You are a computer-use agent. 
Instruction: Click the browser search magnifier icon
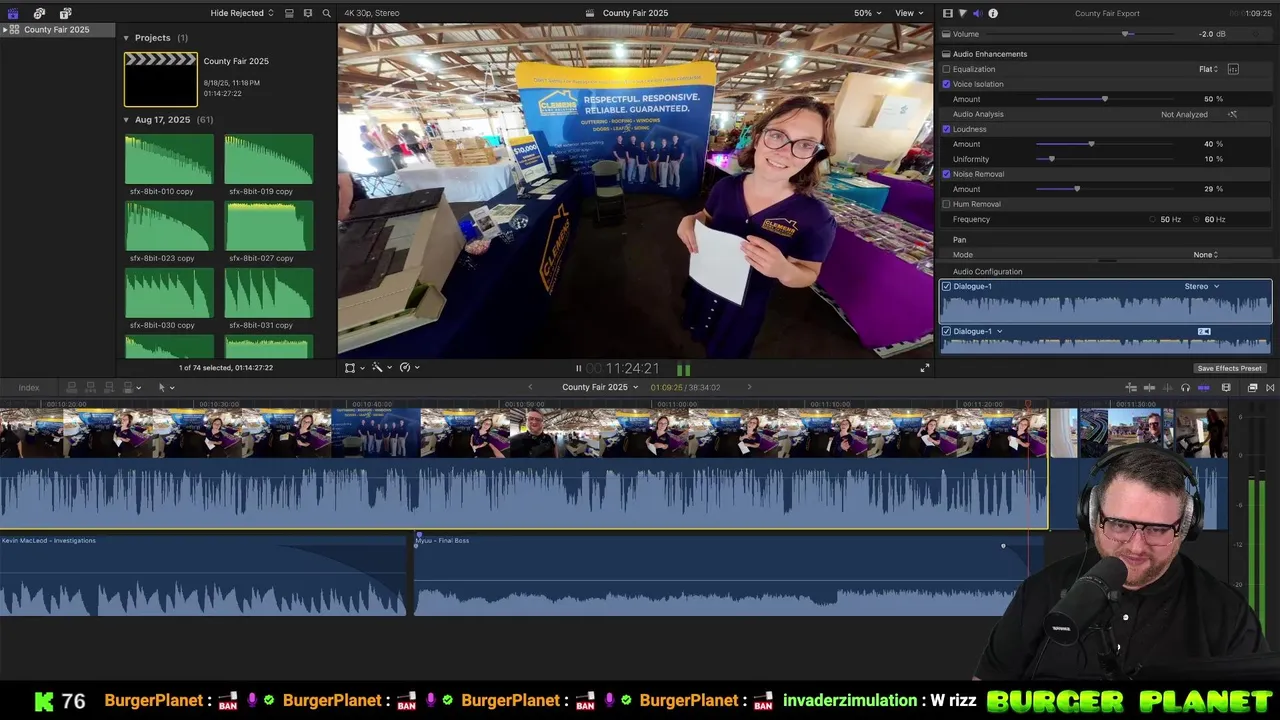pyautogui.click(x=327, y=13)
